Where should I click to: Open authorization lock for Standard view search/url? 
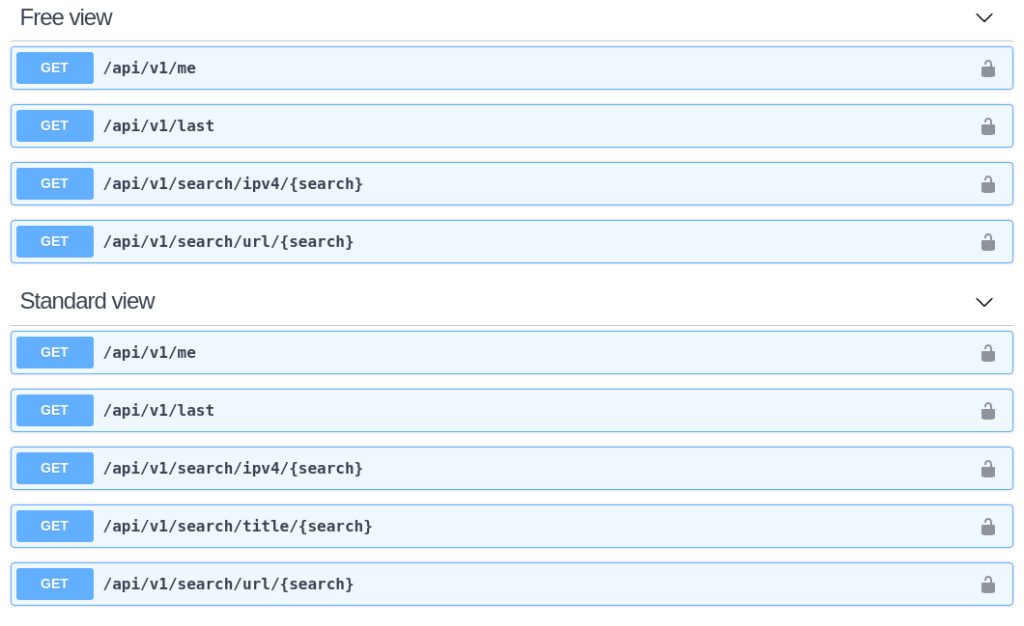coord(987,584)
